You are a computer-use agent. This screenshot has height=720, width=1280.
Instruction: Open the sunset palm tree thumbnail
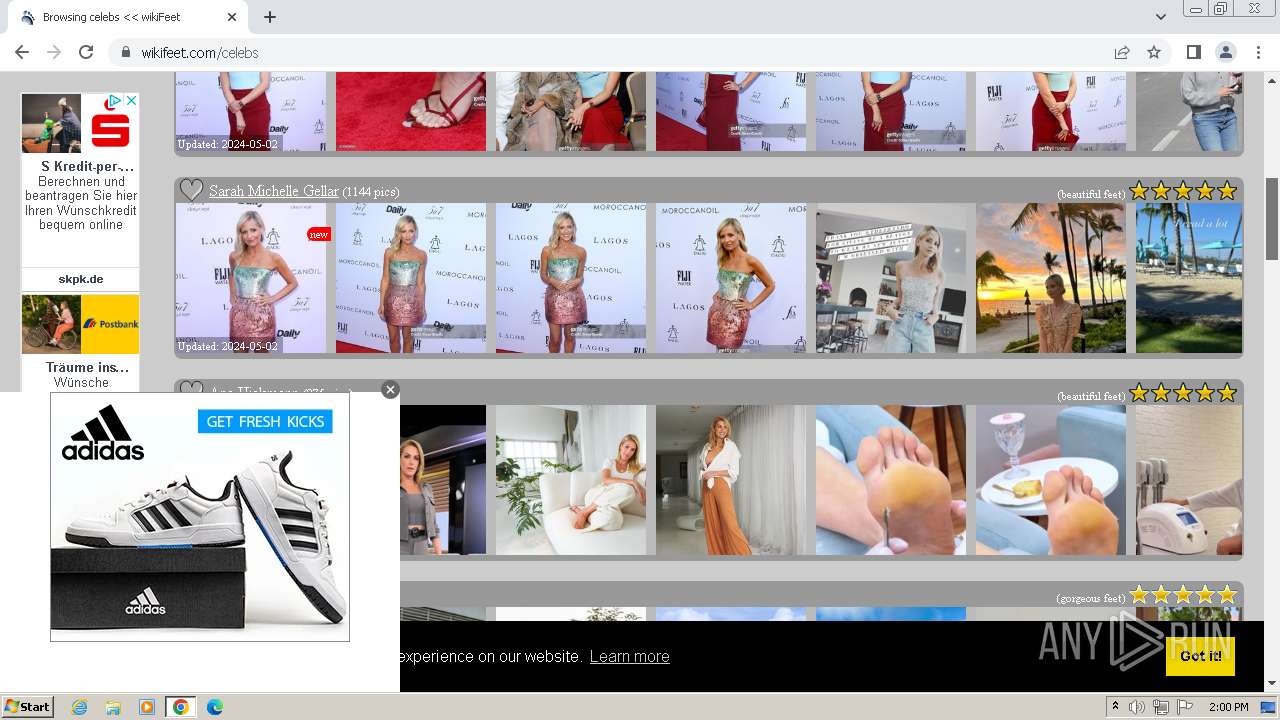click(x=1051, y=278)
